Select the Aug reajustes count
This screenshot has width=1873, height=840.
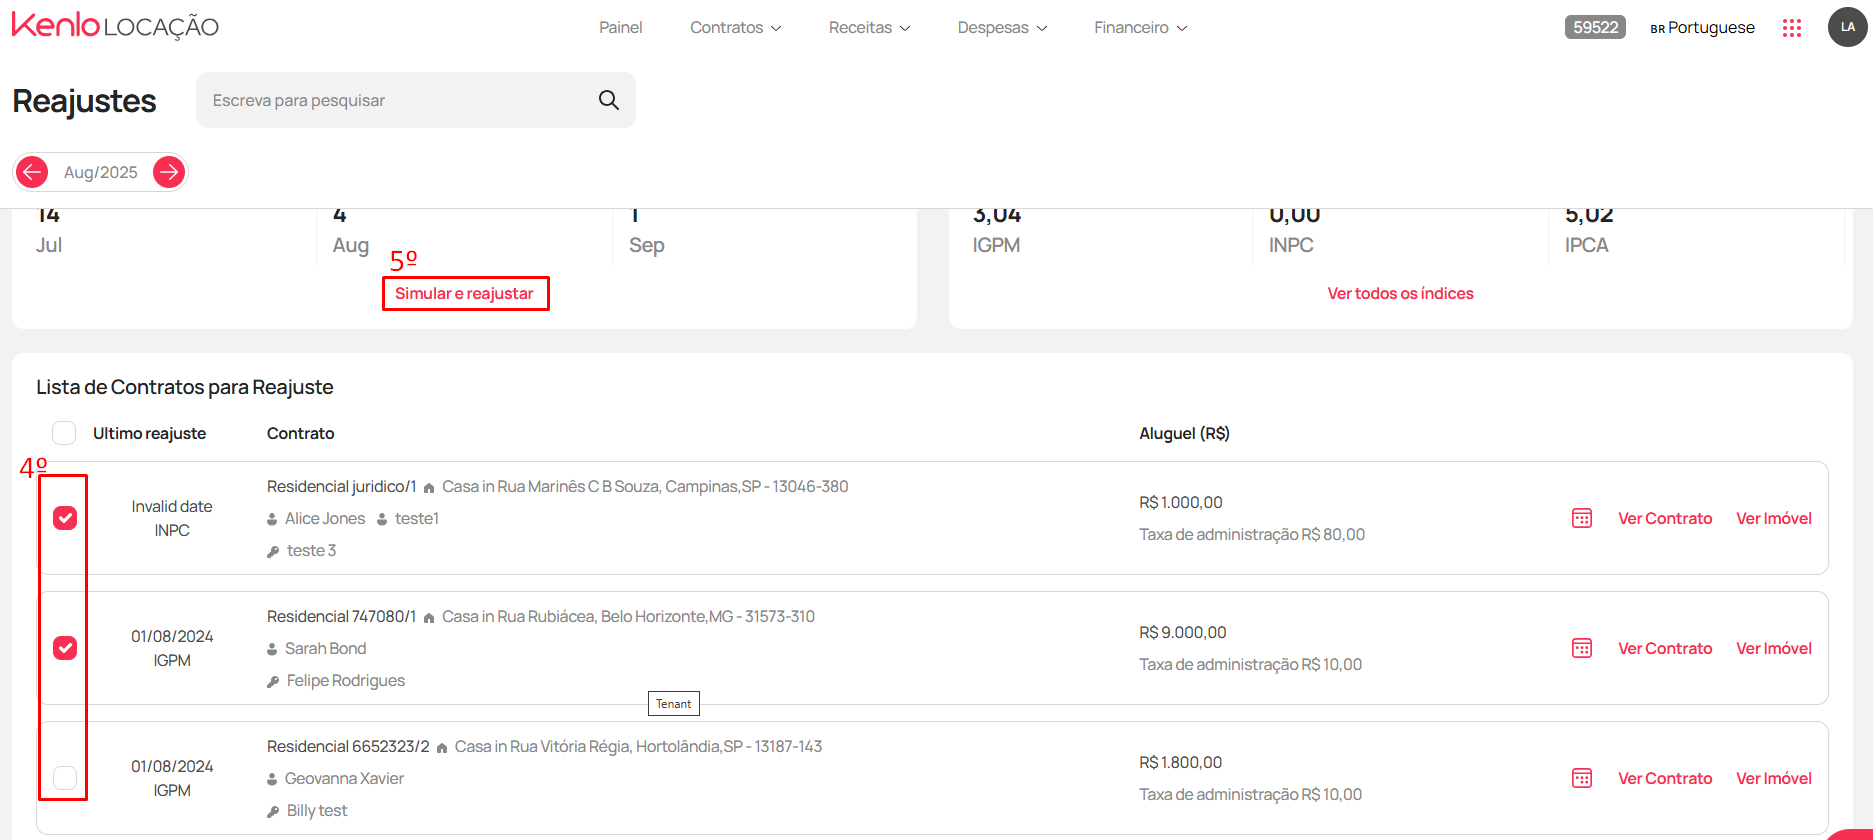(x=340, y=216)
